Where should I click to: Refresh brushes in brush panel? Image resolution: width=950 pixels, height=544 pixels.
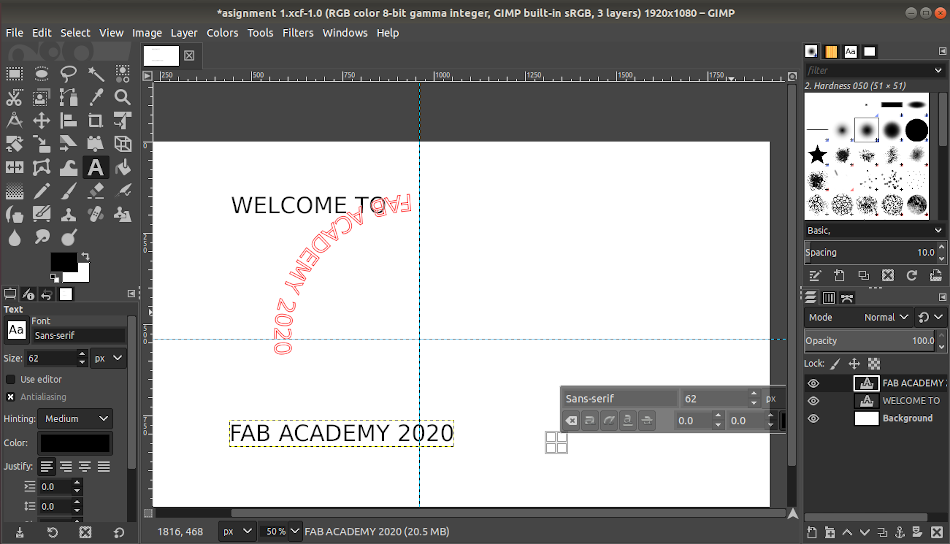click(x=911, y=276)
